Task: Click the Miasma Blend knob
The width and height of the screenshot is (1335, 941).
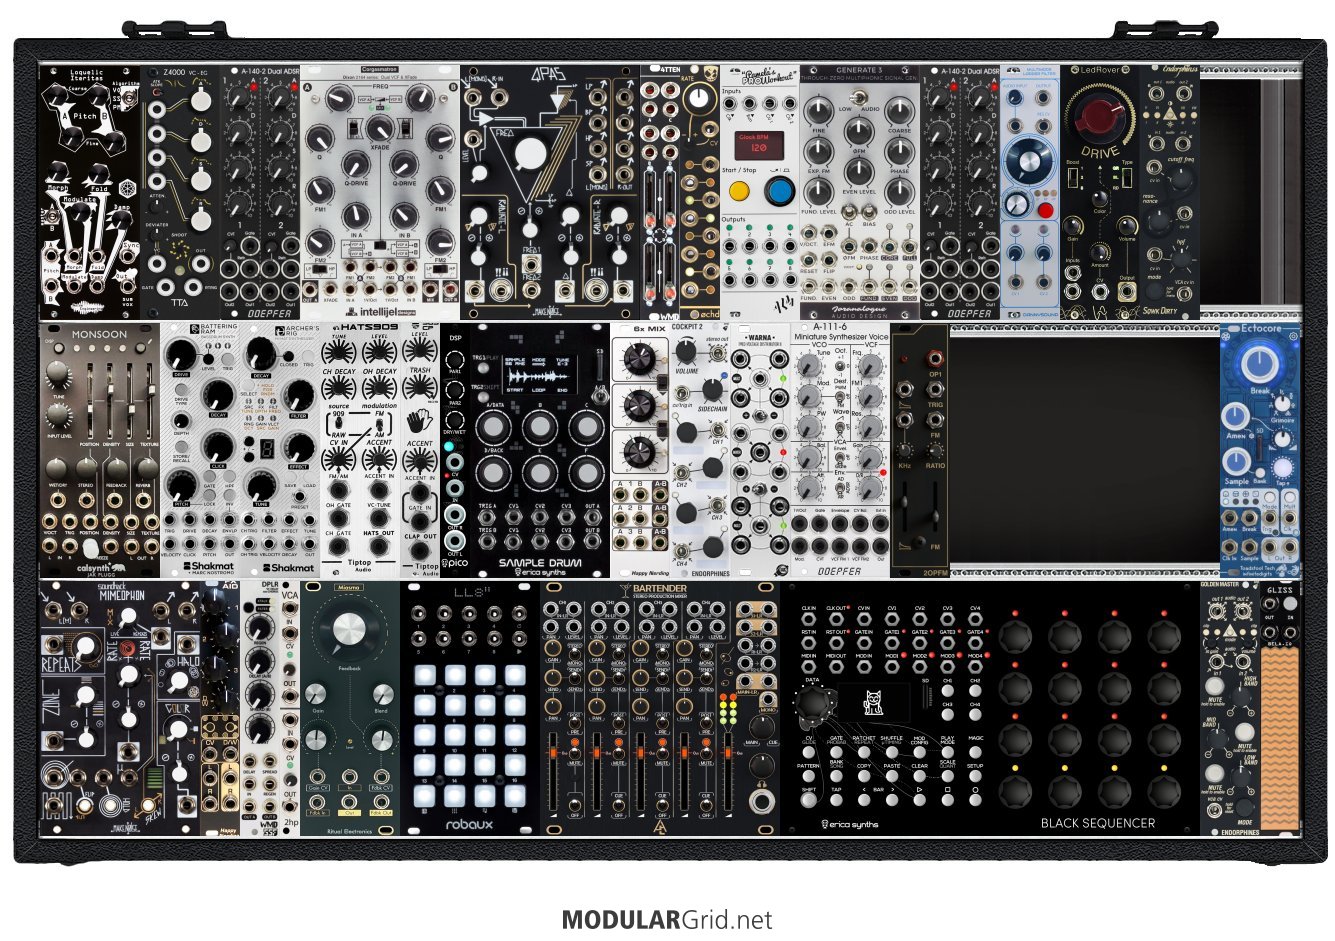Action: pyautogui.click(x=383, y=694)
